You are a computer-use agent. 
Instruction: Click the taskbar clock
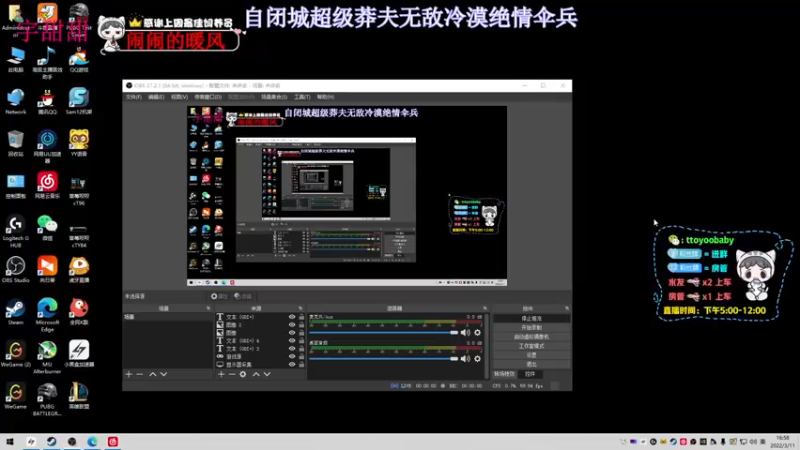tap(783, 442)
